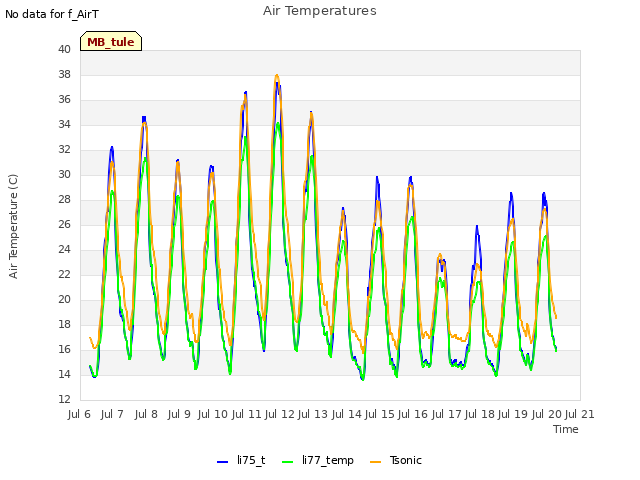This screenshot has width=640, height=480.
Task: Click the 16 y-axis tick label
Action: (x=64, y=349)
